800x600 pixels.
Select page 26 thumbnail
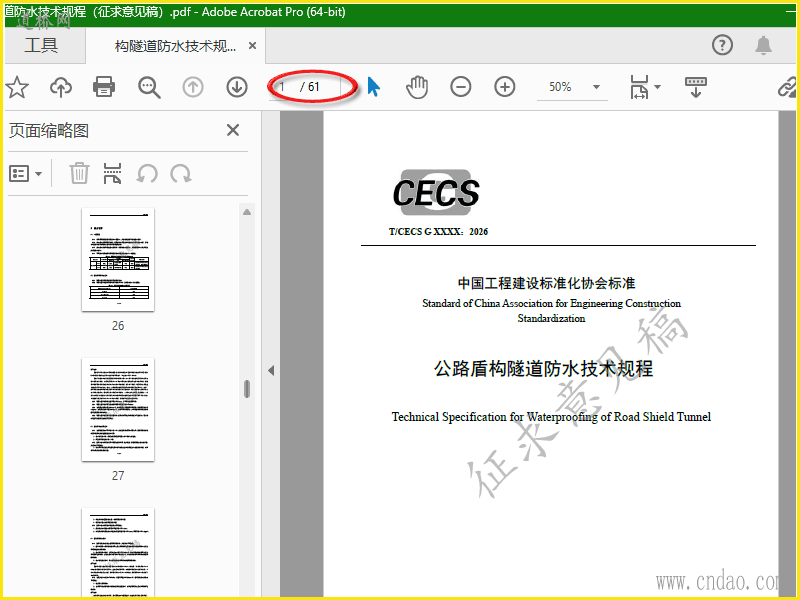tap(118, 260)
